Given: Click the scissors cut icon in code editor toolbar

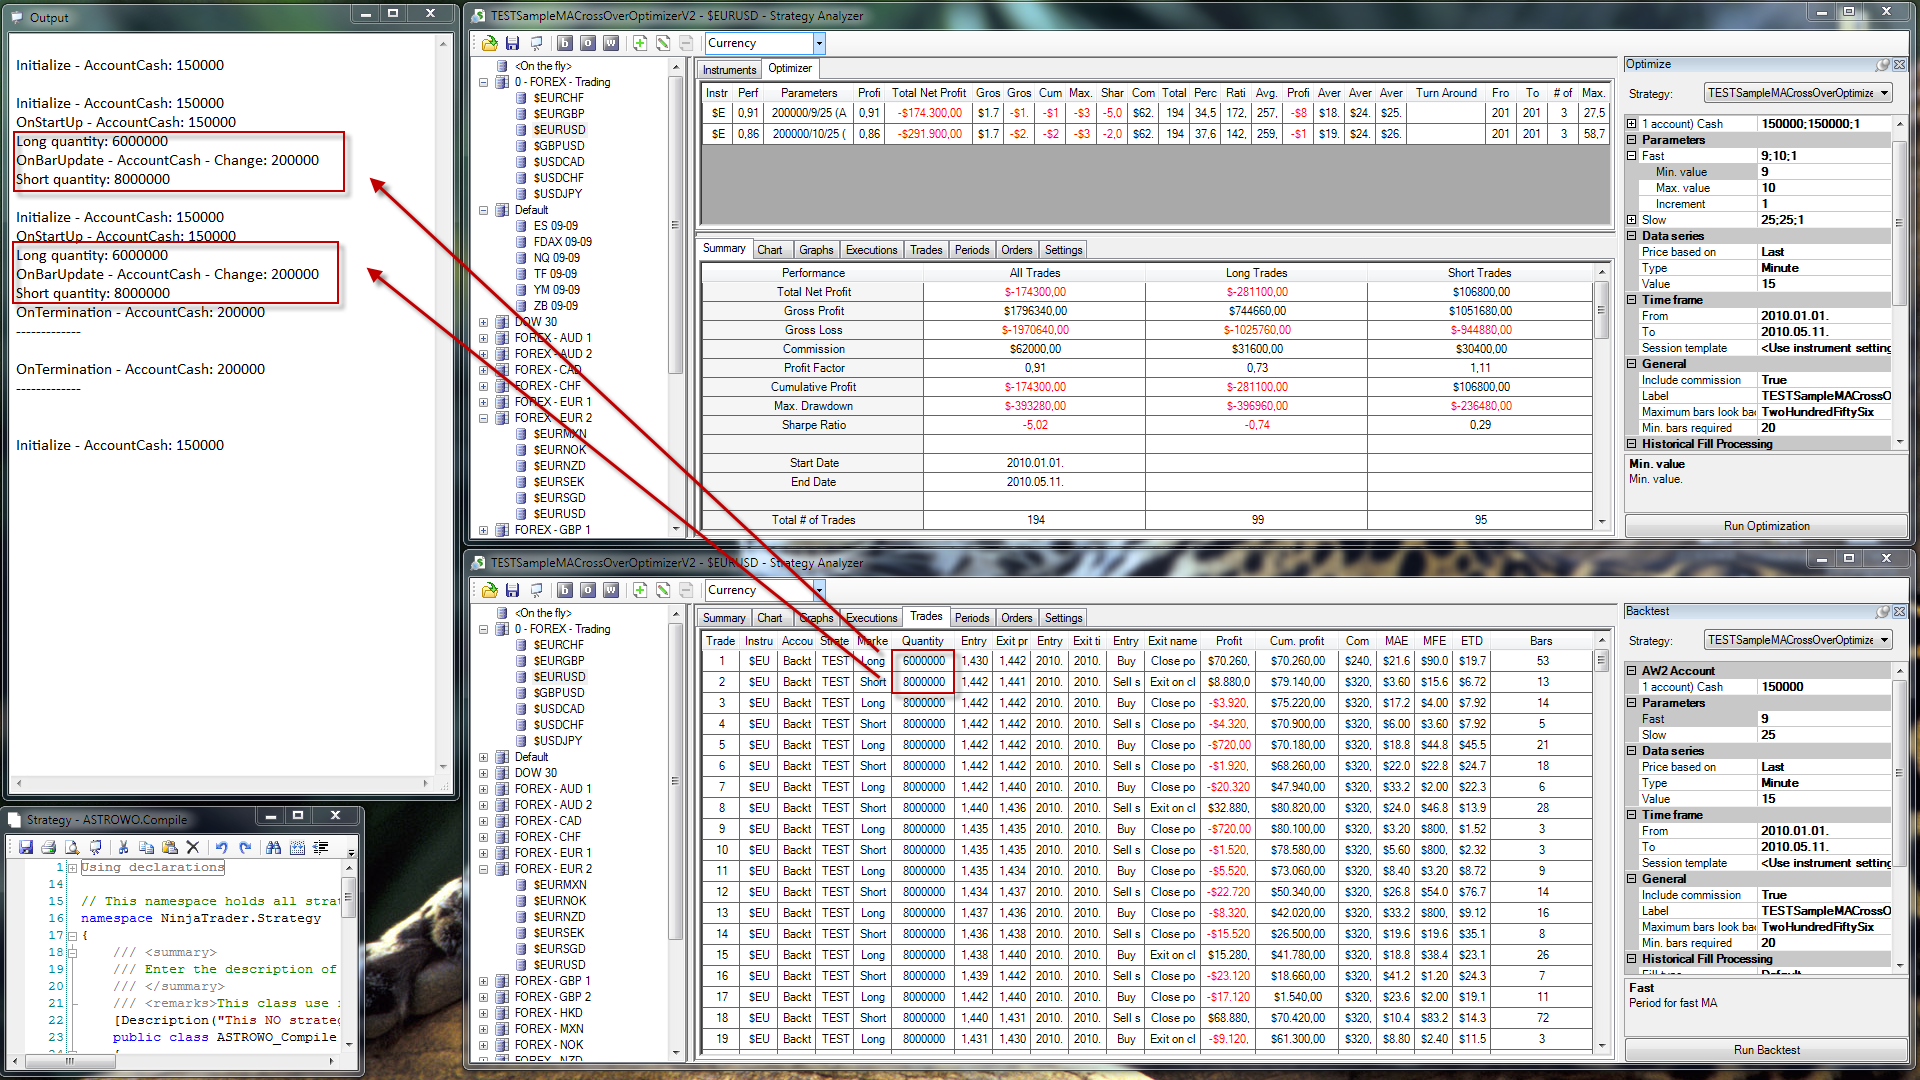Looking at the screenshot, I should tap(123, 847).
